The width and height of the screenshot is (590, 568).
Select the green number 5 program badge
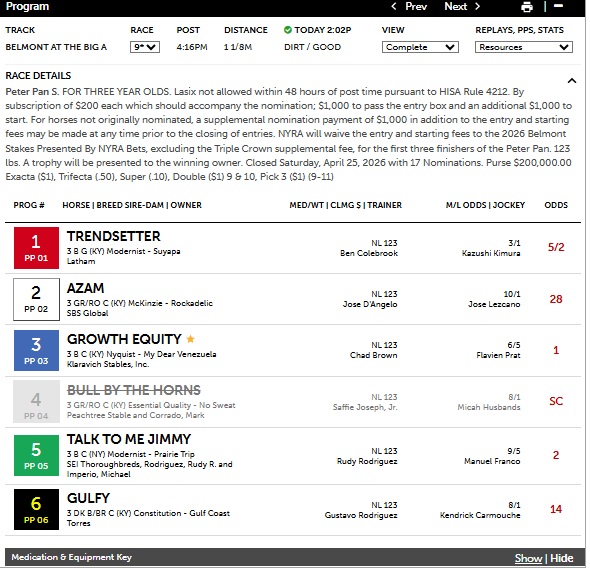click(36, 455)
